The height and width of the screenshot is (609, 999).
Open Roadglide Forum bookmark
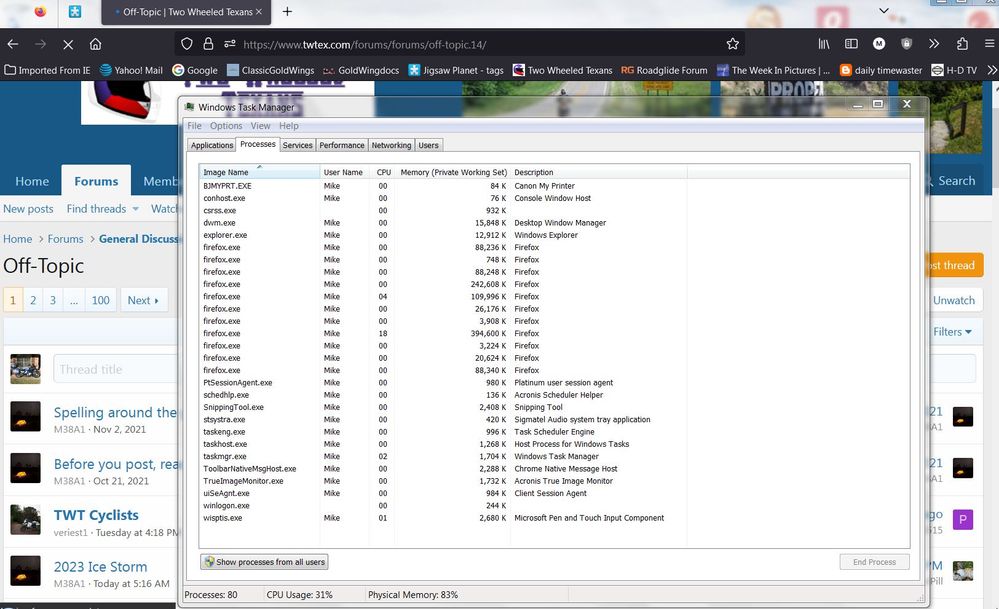click(665, 70)
